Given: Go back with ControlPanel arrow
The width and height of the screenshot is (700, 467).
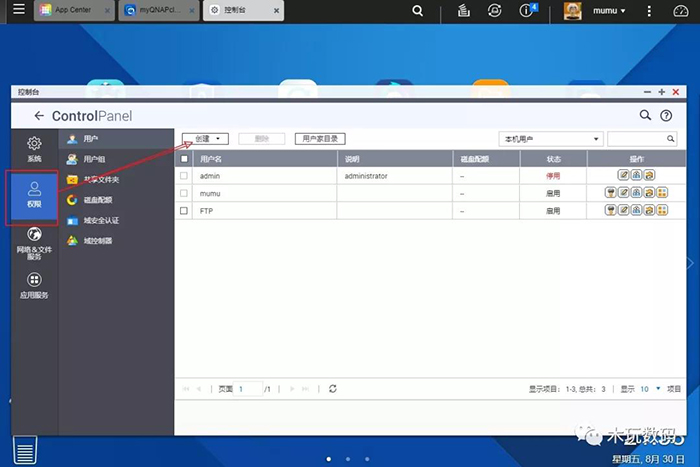Looking at the screenshot, I should coord(39,116).
